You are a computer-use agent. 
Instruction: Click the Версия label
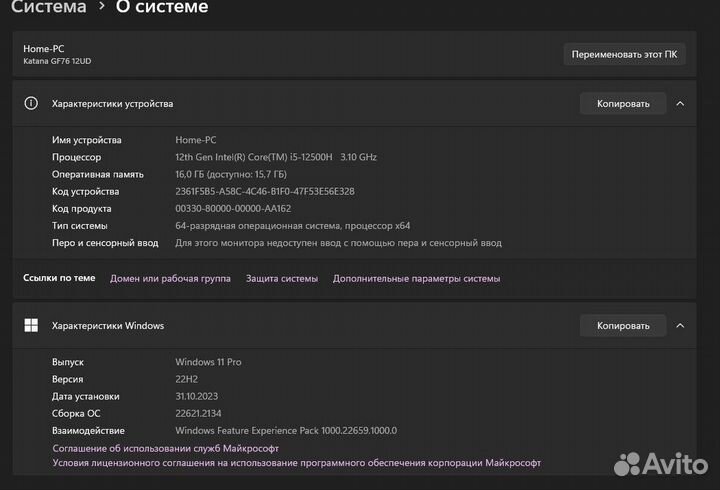pyautogui.click(x=68, y=379)
